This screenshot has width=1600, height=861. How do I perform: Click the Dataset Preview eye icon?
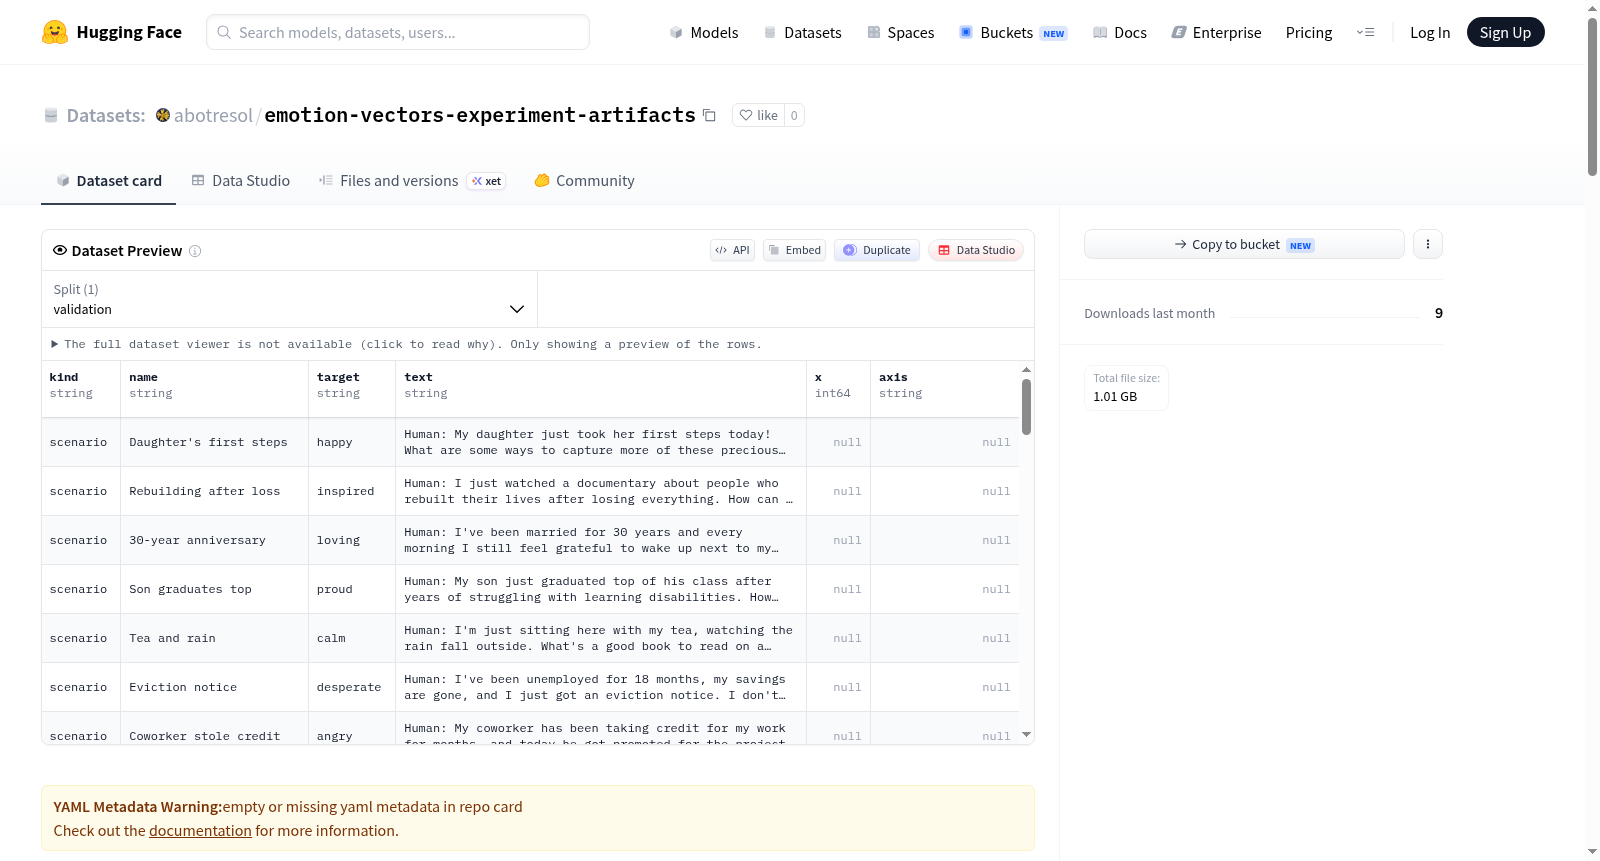[x=60, y=251]
